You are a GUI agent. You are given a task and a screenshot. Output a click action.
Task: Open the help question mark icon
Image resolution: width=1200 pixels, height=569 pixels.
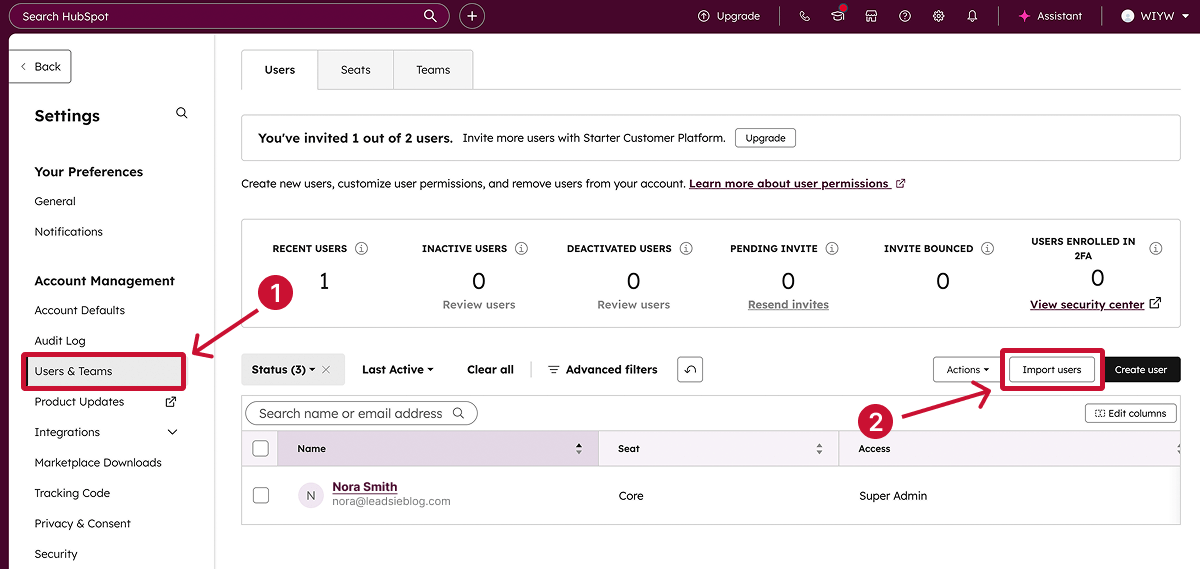coord(905,16)
